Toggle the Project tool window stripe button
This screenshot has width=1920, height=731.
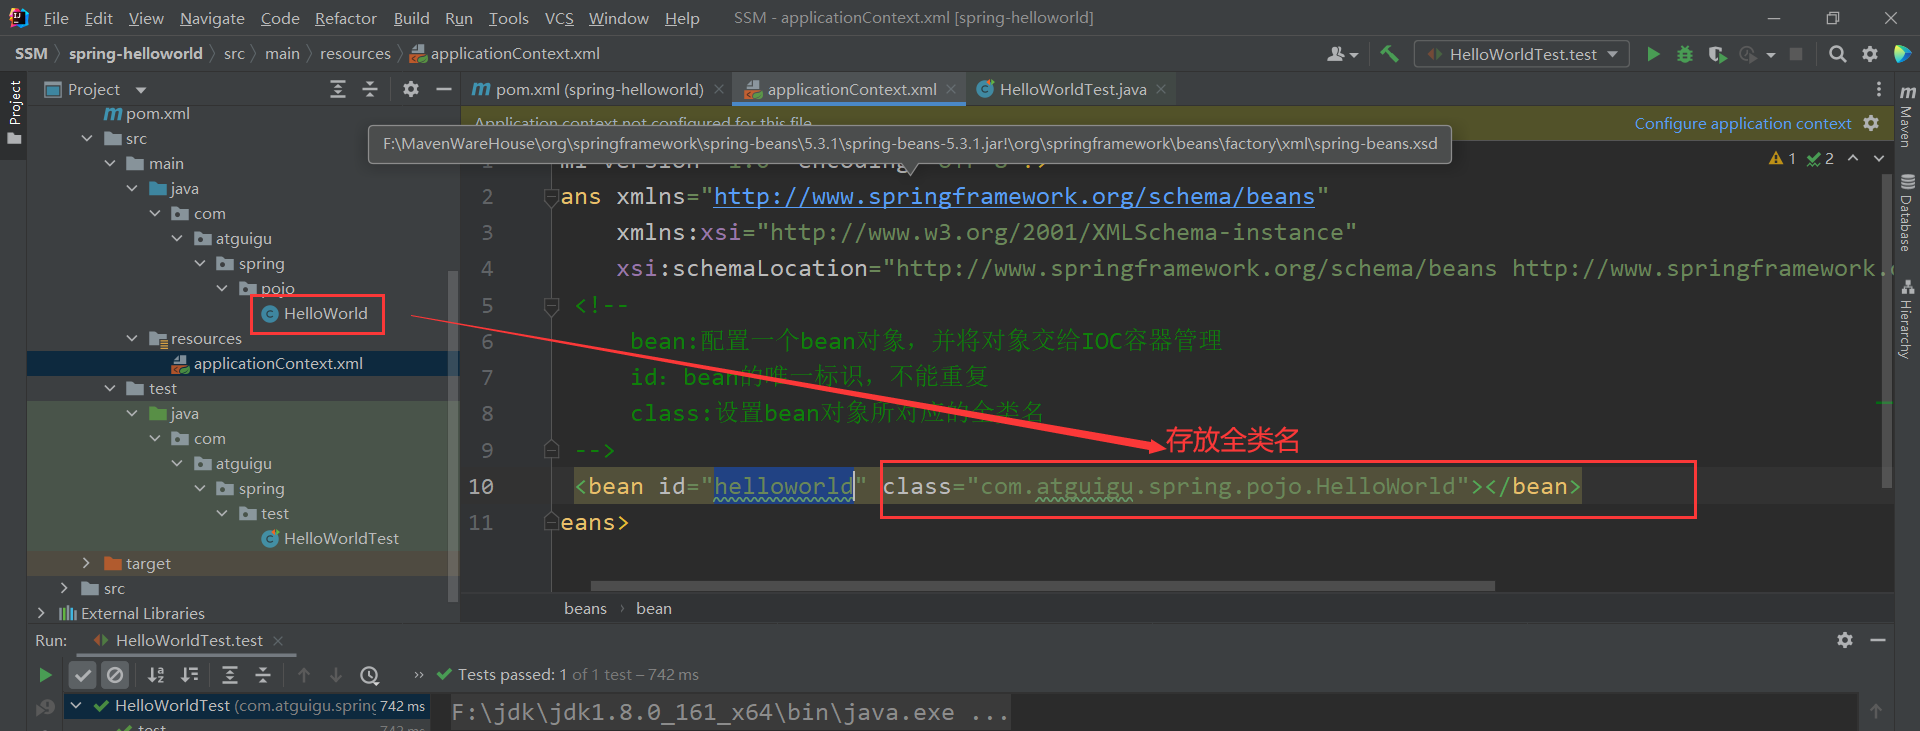14,112
